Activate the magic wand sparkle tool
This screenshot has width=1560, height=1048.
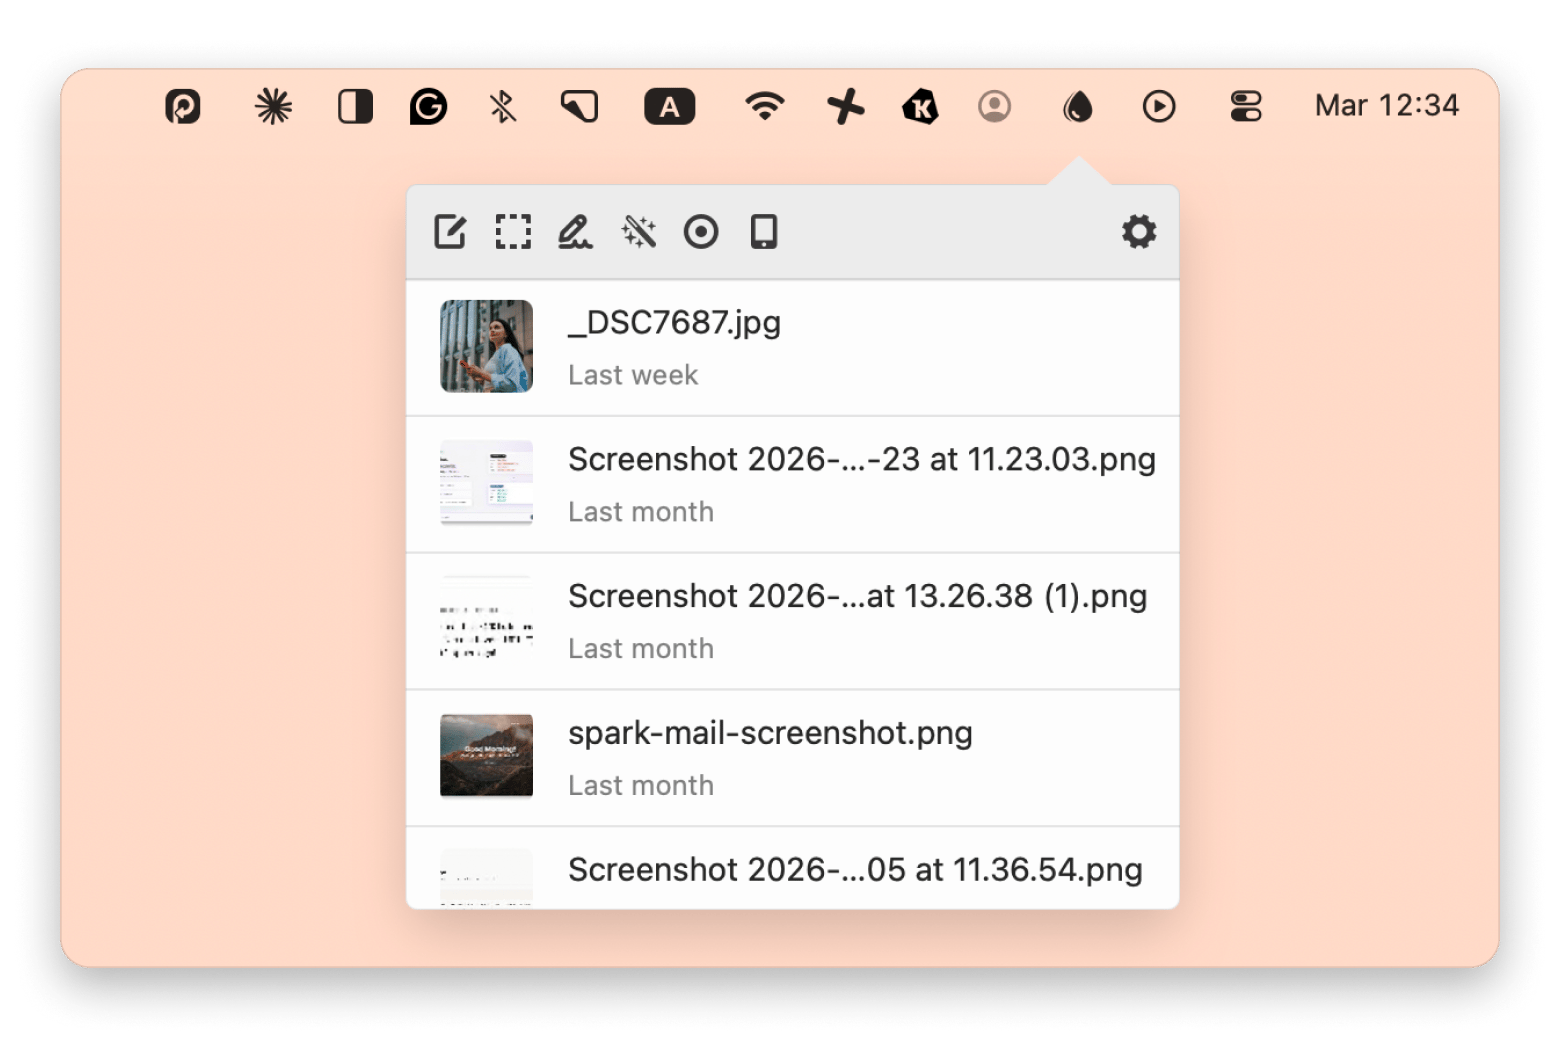pos(638,232)
